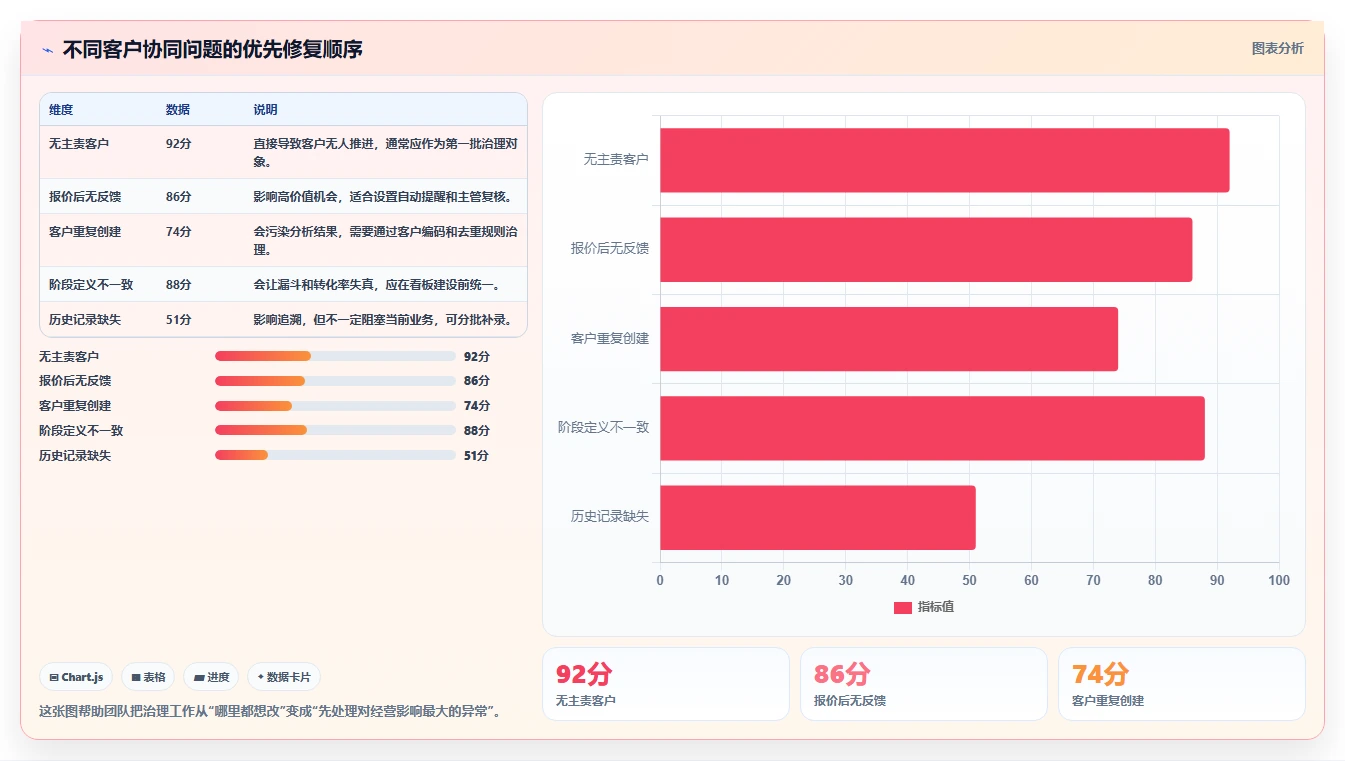The width and height of the screenshot is (1345, 761).
Task: Select the 进度 tag pill
Action: pos(211,677)
